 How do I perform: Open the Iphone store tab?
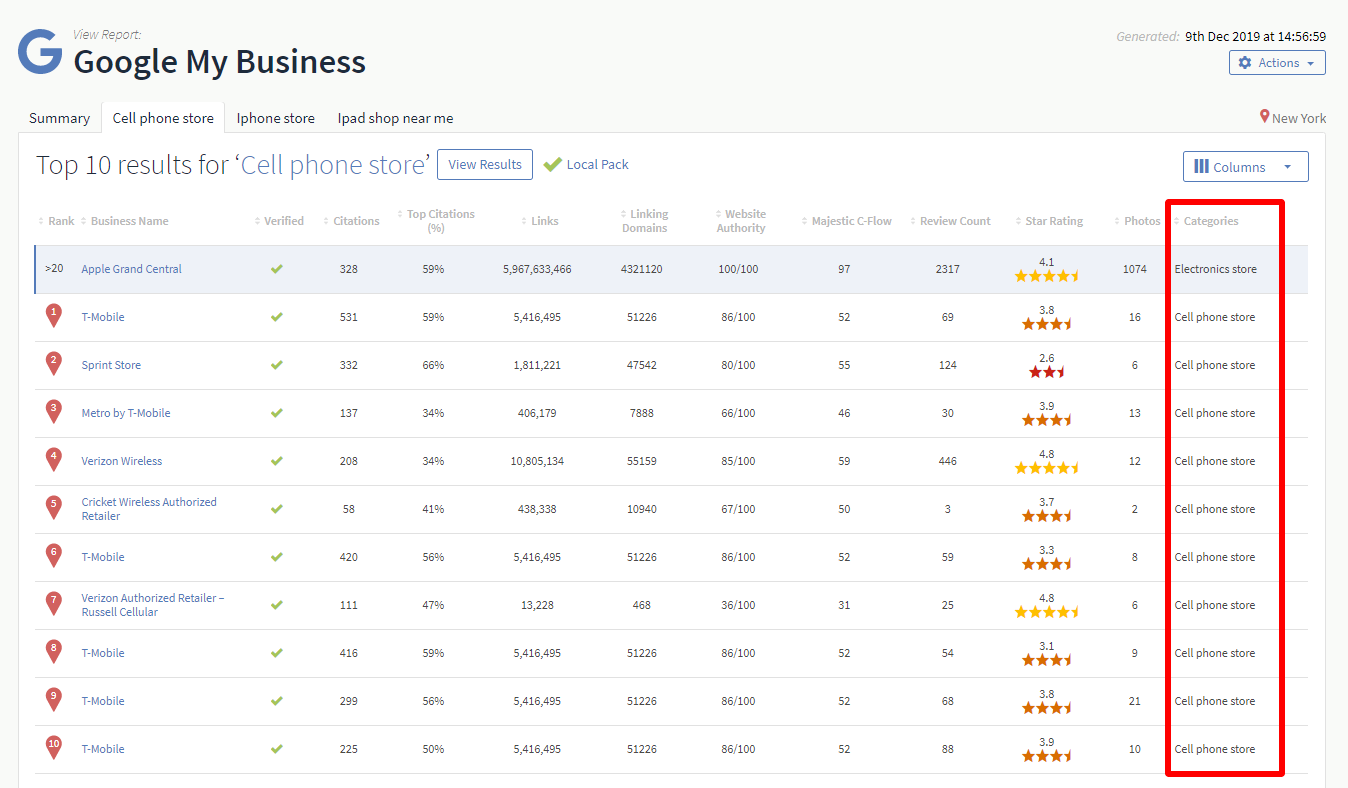point(276,118)
